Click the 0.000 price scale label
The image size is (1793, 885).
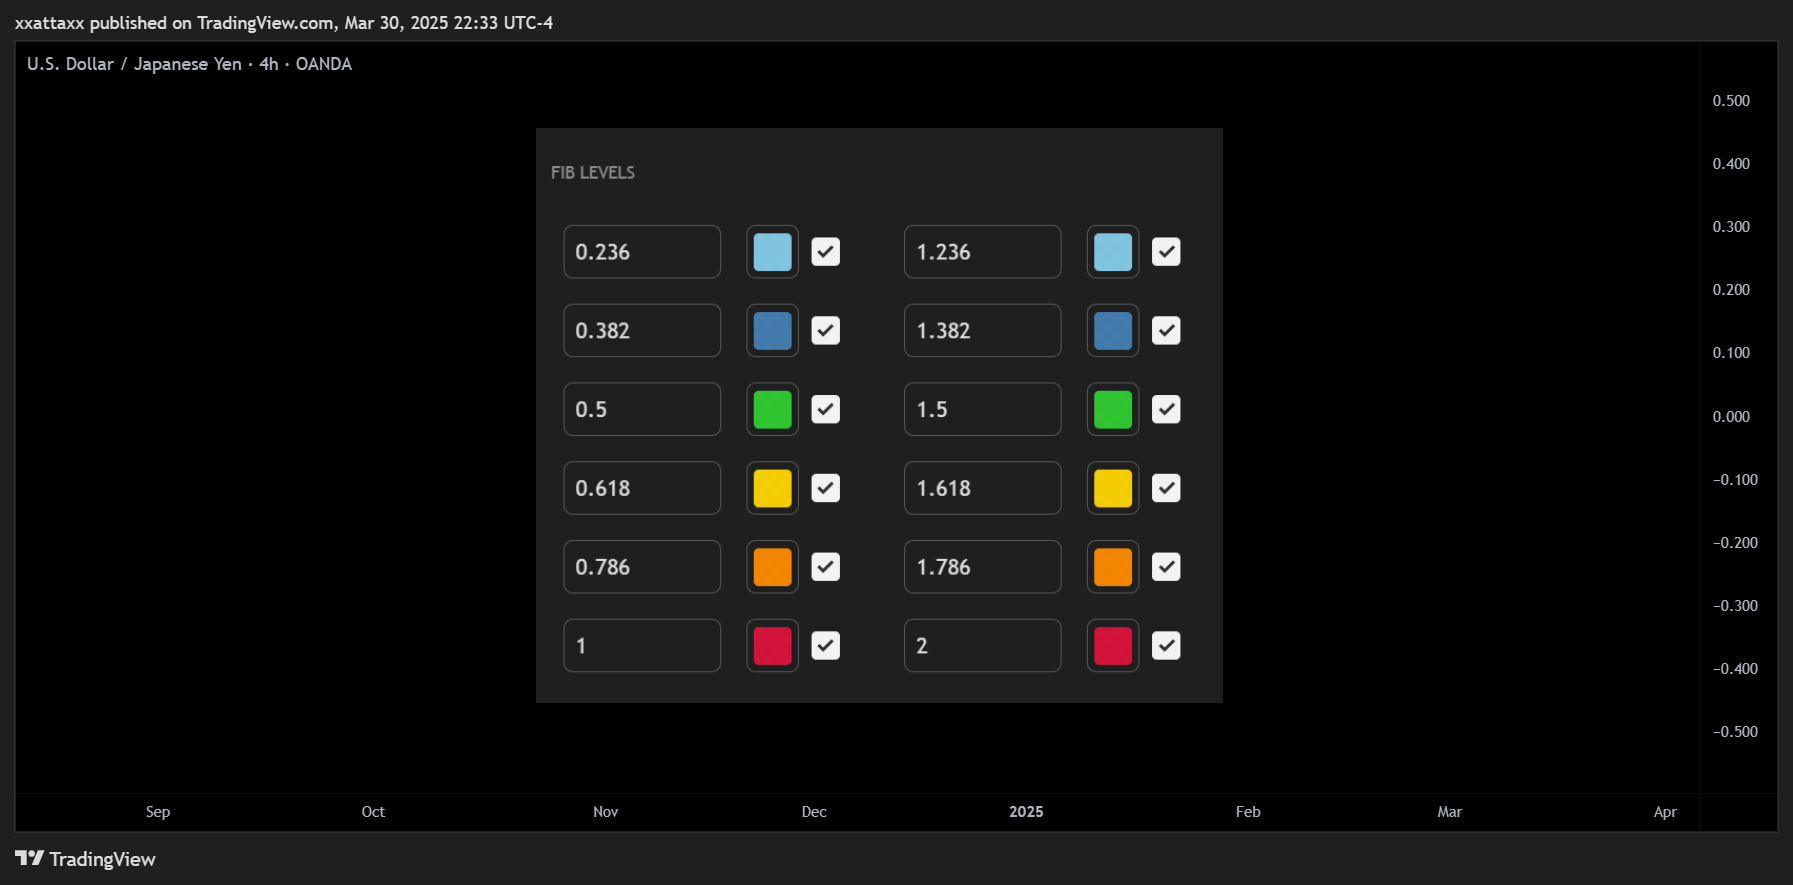click(1731, 417)
